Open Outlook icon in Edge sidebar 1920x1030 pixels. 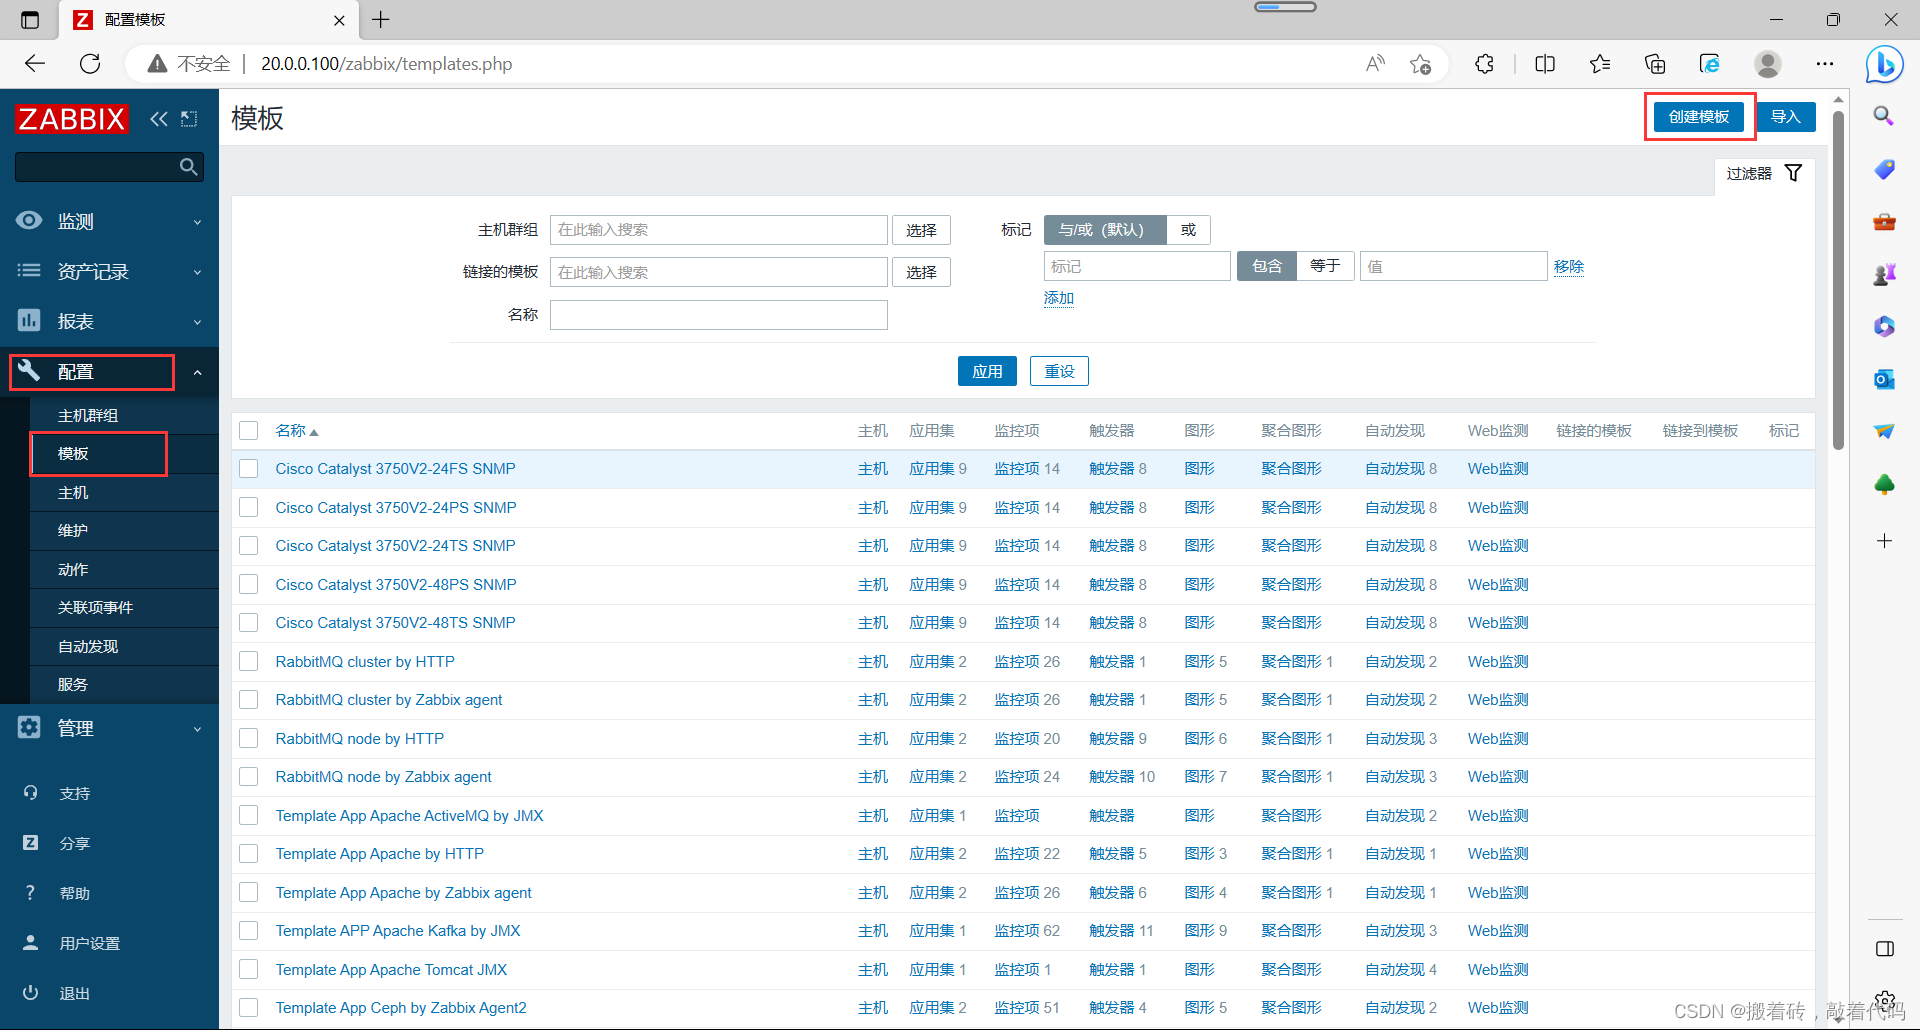coord(1884,379)
